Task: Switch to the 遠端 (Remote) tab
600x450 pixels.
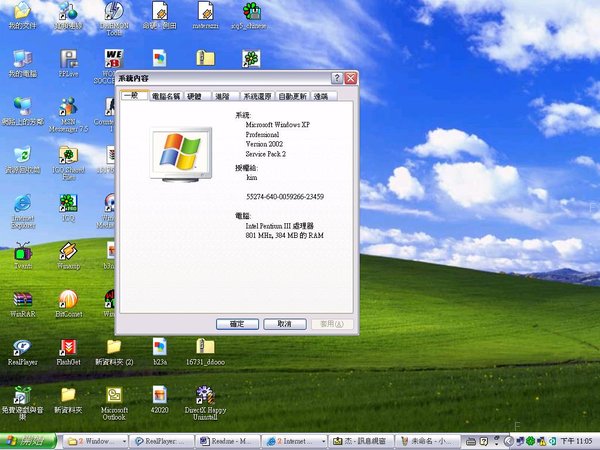Action: tap(324, 96)
